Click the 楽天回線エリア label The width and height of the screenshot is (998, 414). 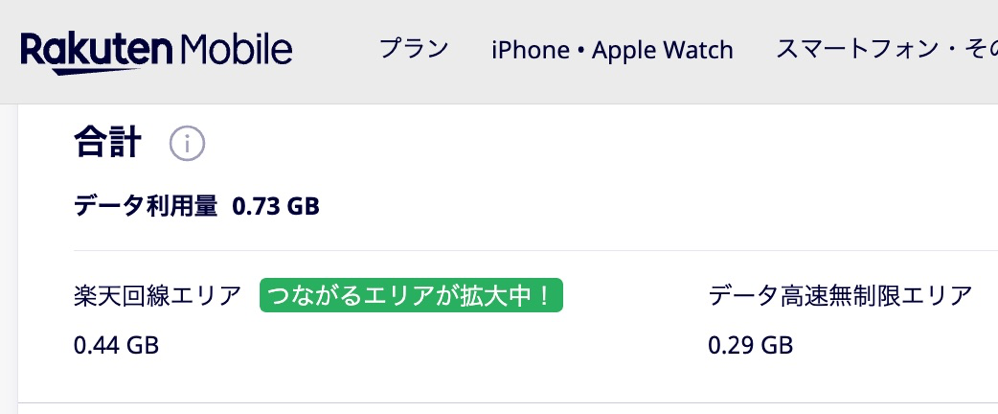point(158,296)
